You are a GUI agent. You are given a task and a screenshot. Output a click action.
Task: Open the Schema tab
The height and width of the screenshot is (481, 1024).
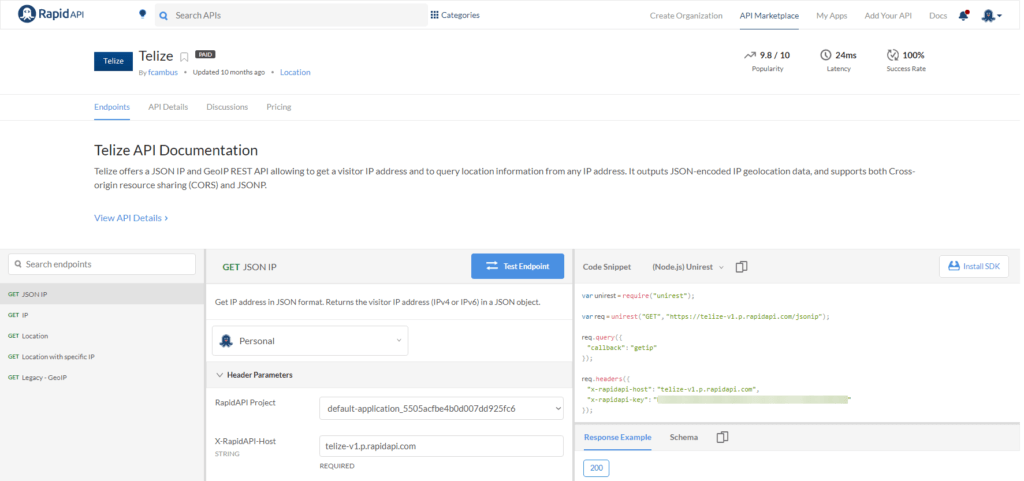pos(684,437)
